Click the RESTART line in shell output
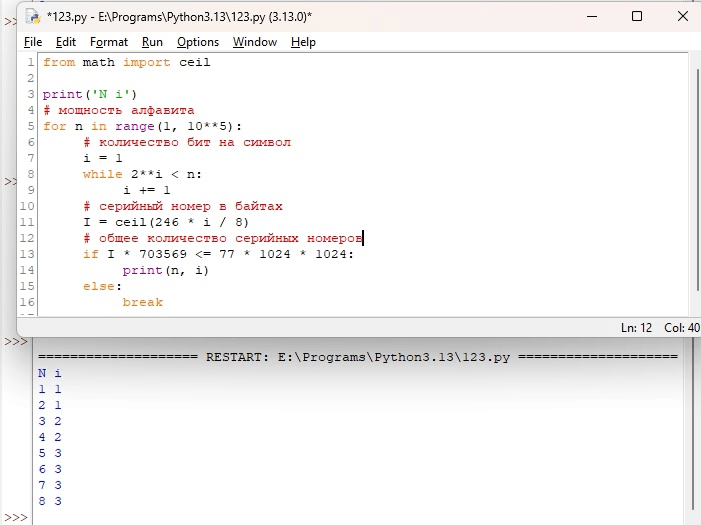 pos(358,357)
